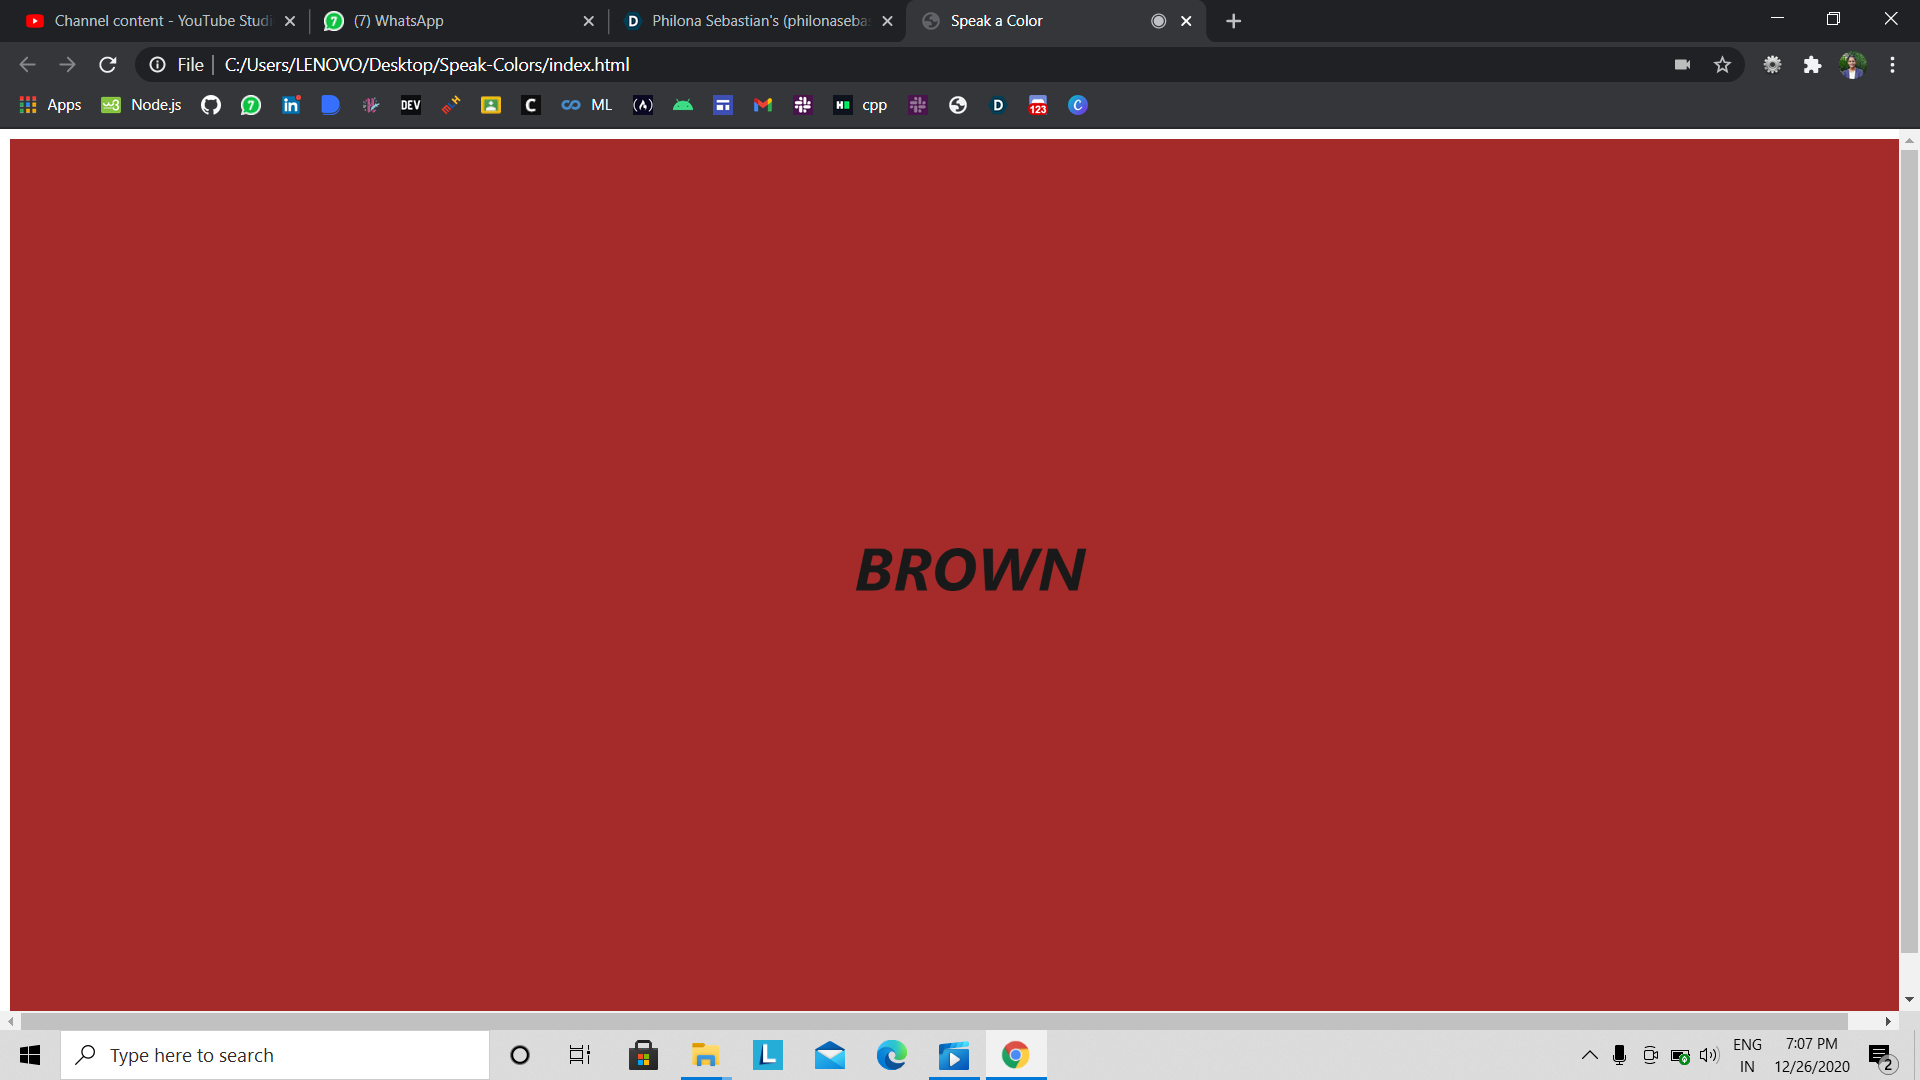Bookmark this page with the star
Screen dimensions: 1920x1080
coord(1722,65)
